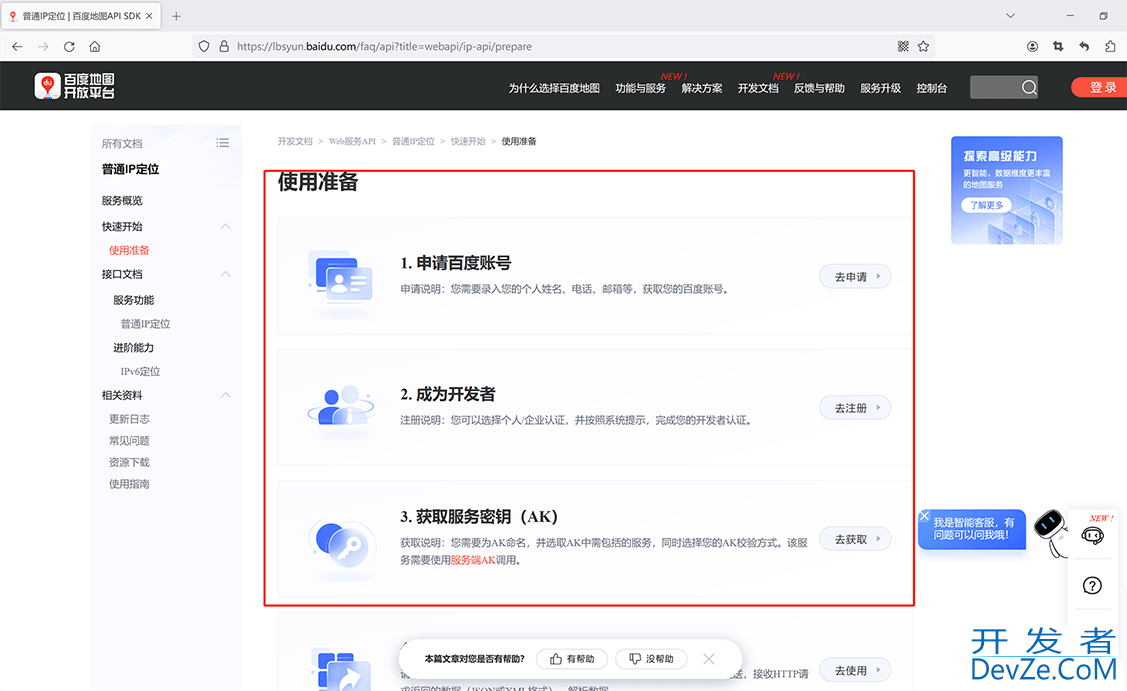Image resolution: width=1127 pixels, height=691 pixels.
Task: Toggle the 所有文档 list icon
Action: coord(223,143)
